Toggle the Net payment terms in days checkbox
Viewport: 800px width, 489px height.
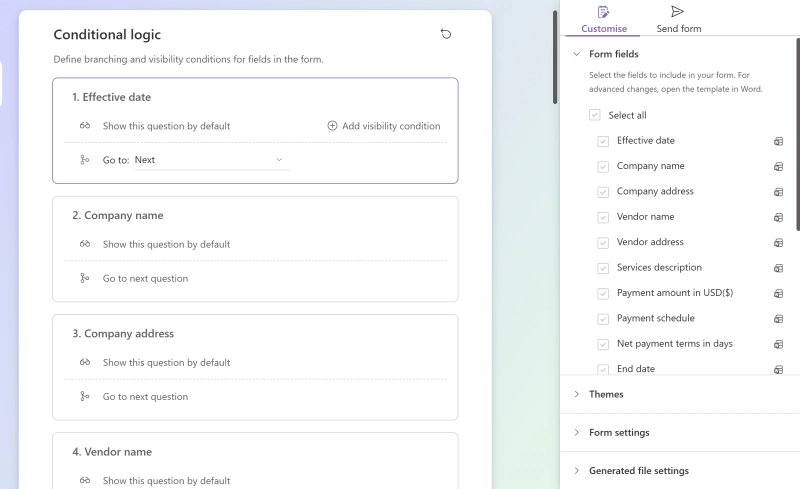(x=603, y=344)
